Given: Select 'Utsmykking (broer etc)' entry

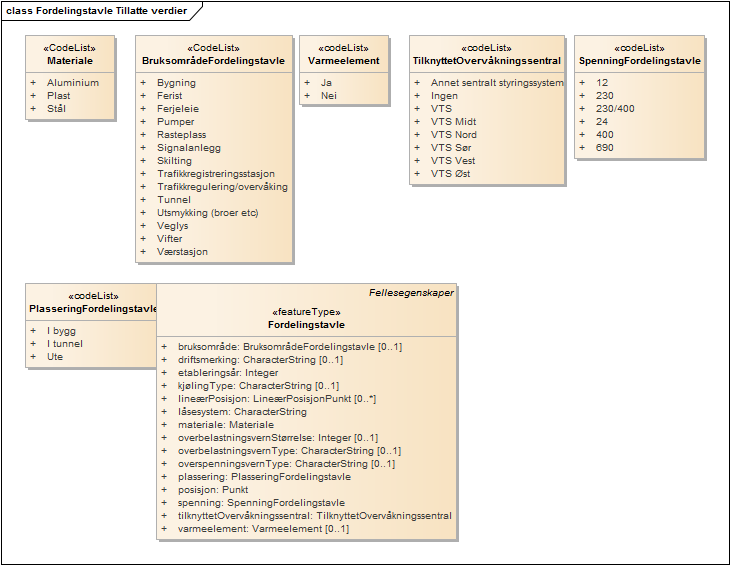Looking at the screenshot, I should [x=208, y=213].
